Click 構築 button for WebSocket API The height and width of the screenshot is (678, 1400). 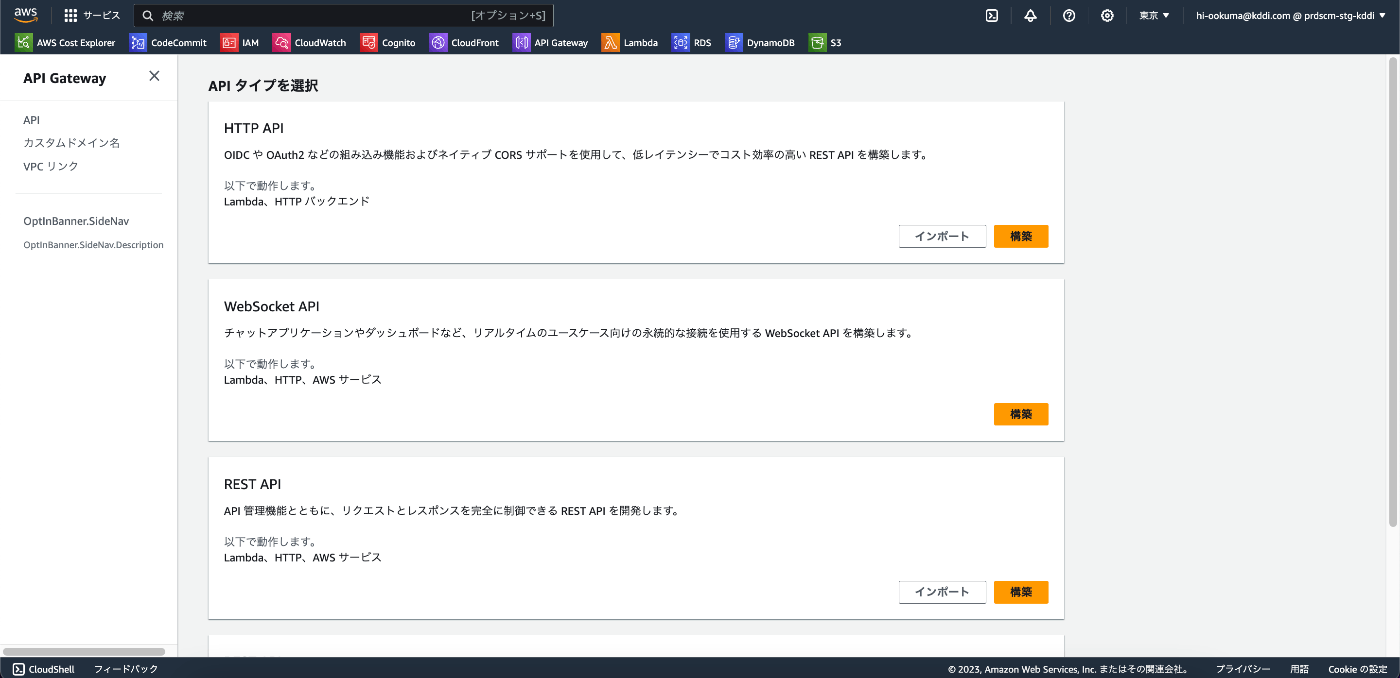(1021, 414)
